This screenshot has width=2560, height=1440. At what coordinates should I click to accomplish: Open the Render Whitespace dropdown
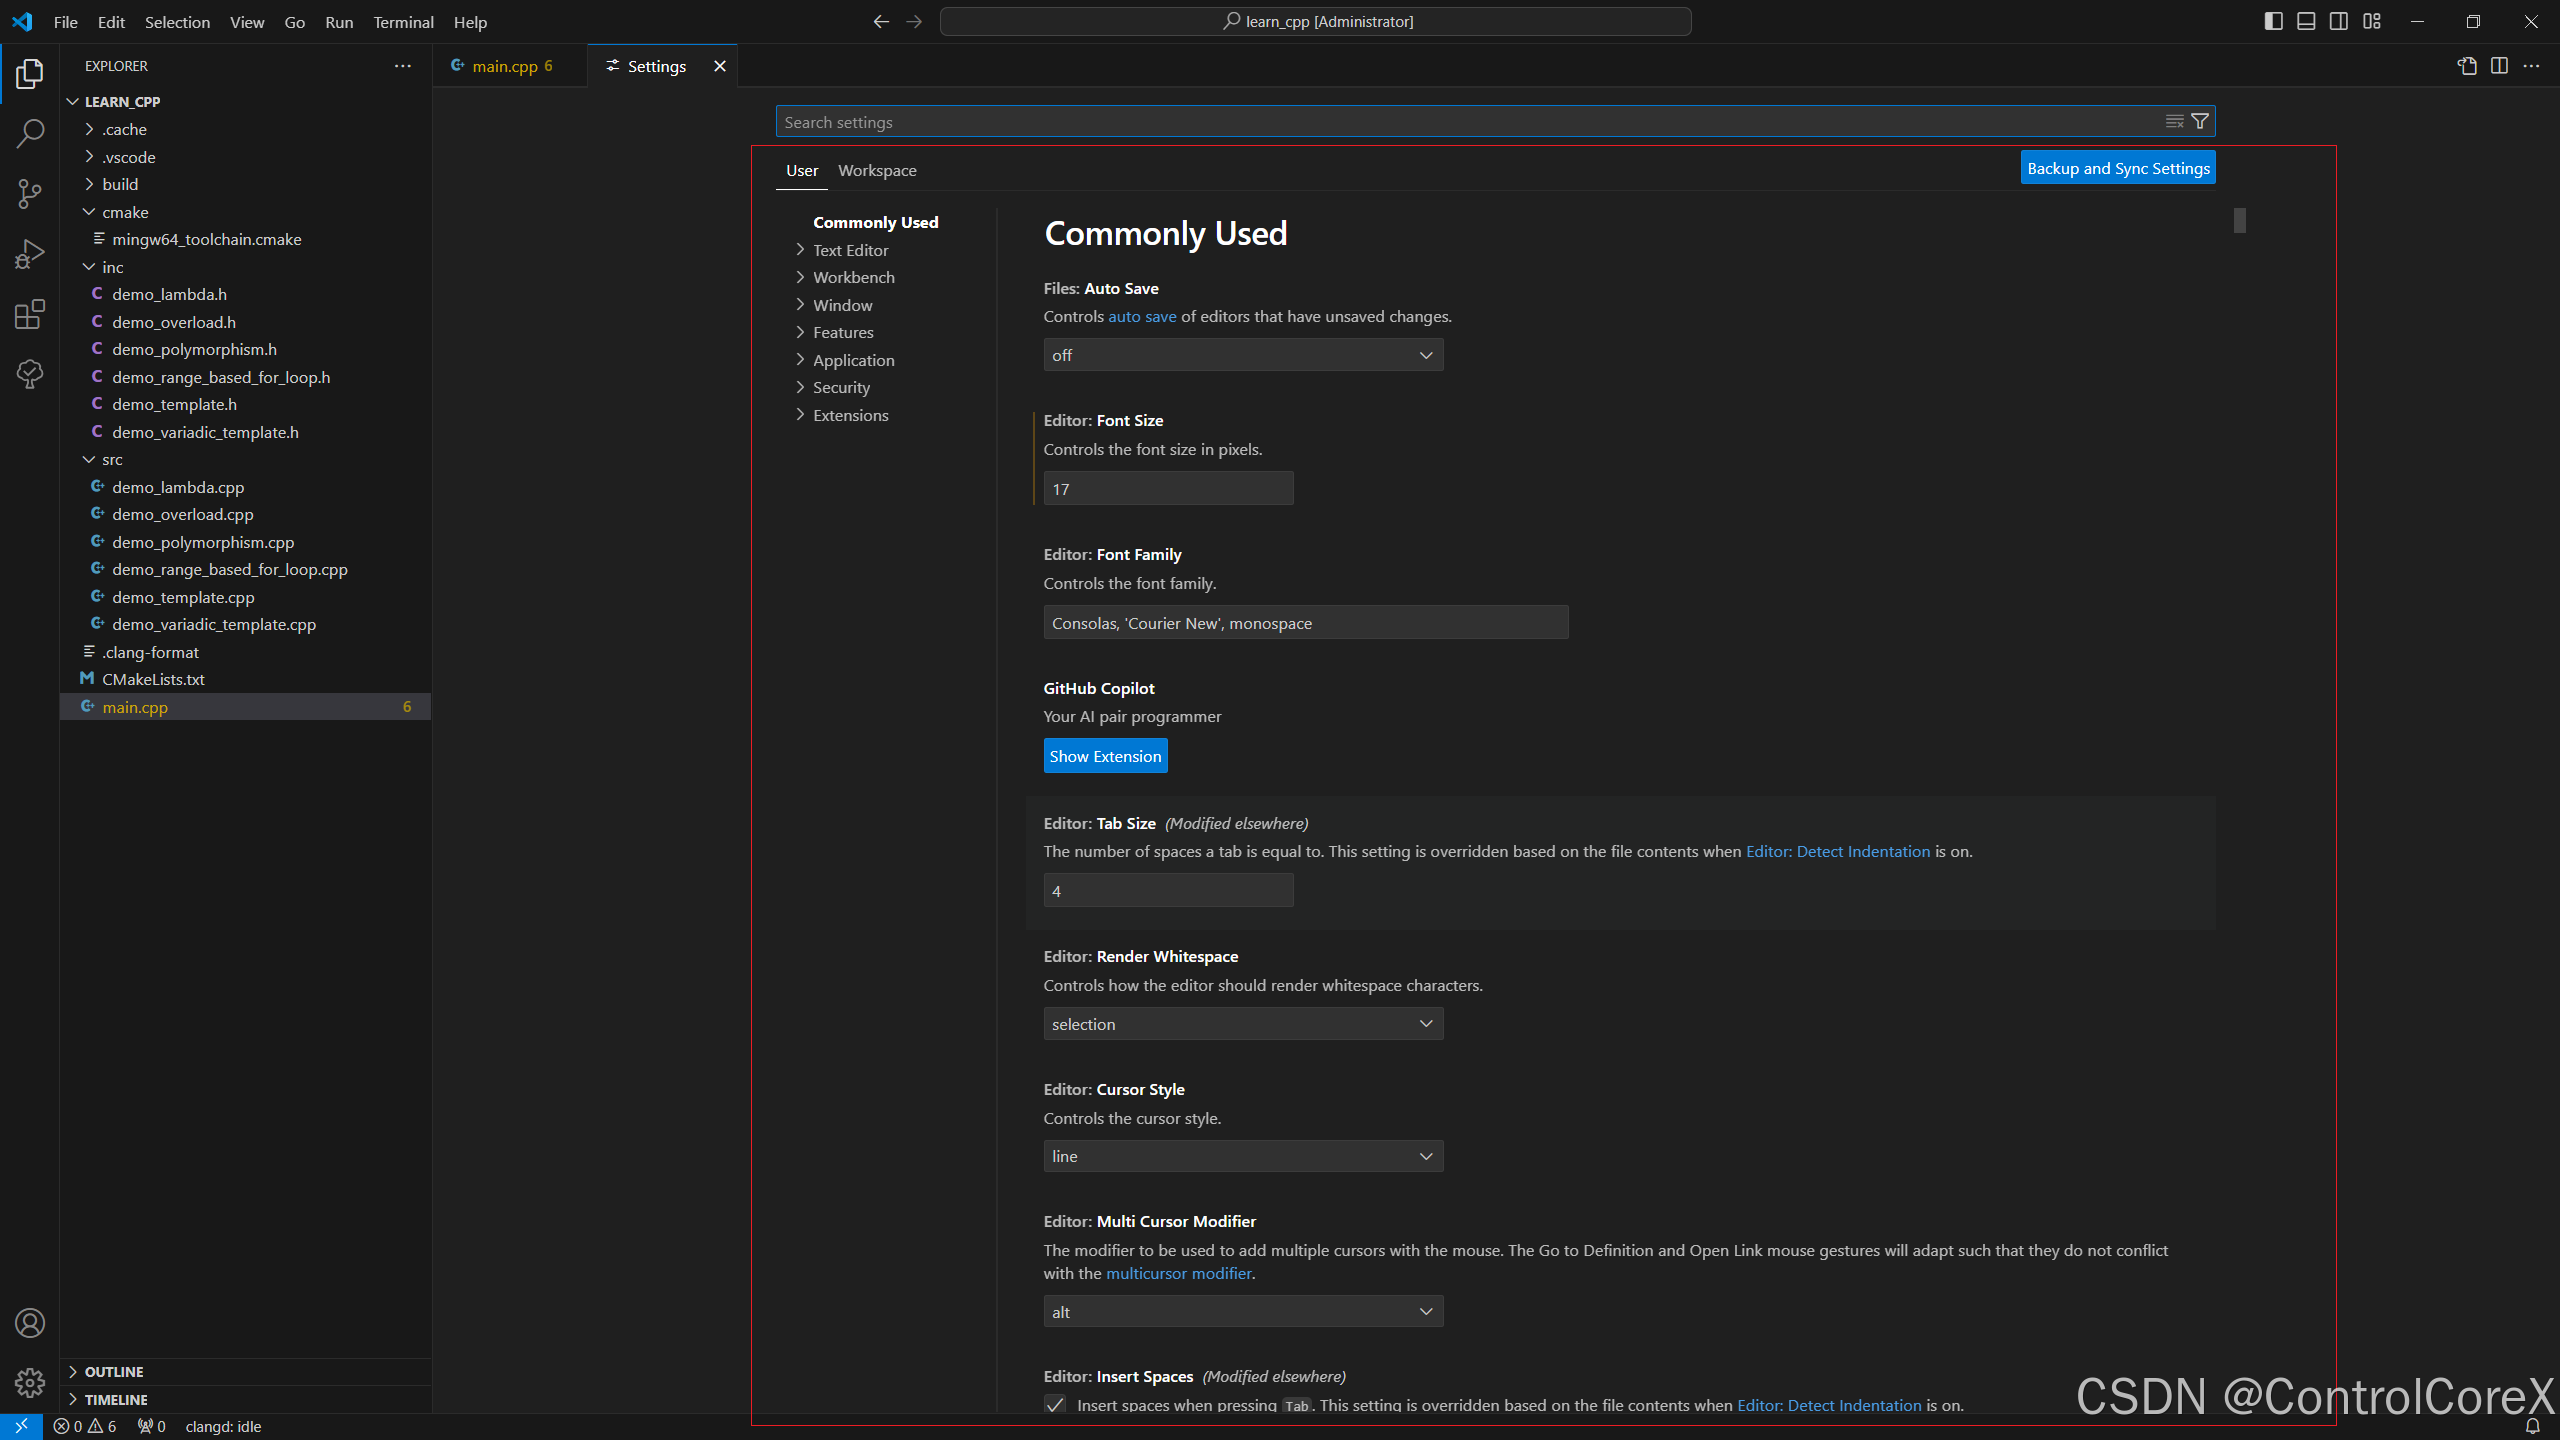click(x=1243, y=1024)
